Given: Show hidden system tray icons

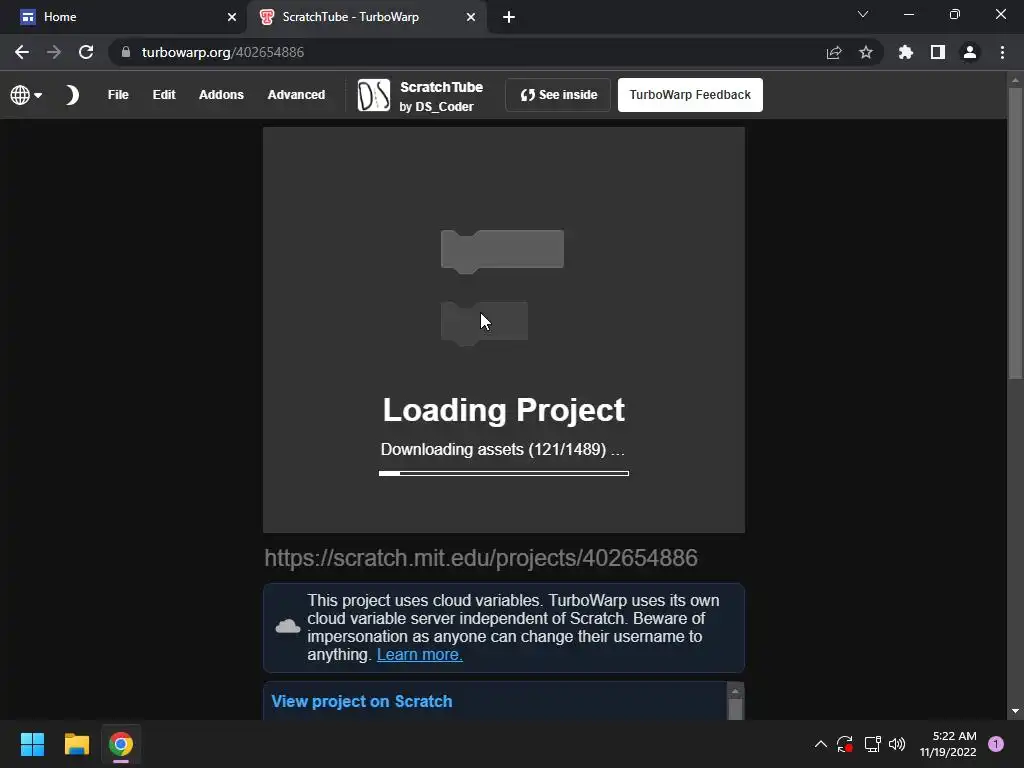Looking at the screenshot, I should (x=821, y=744).
